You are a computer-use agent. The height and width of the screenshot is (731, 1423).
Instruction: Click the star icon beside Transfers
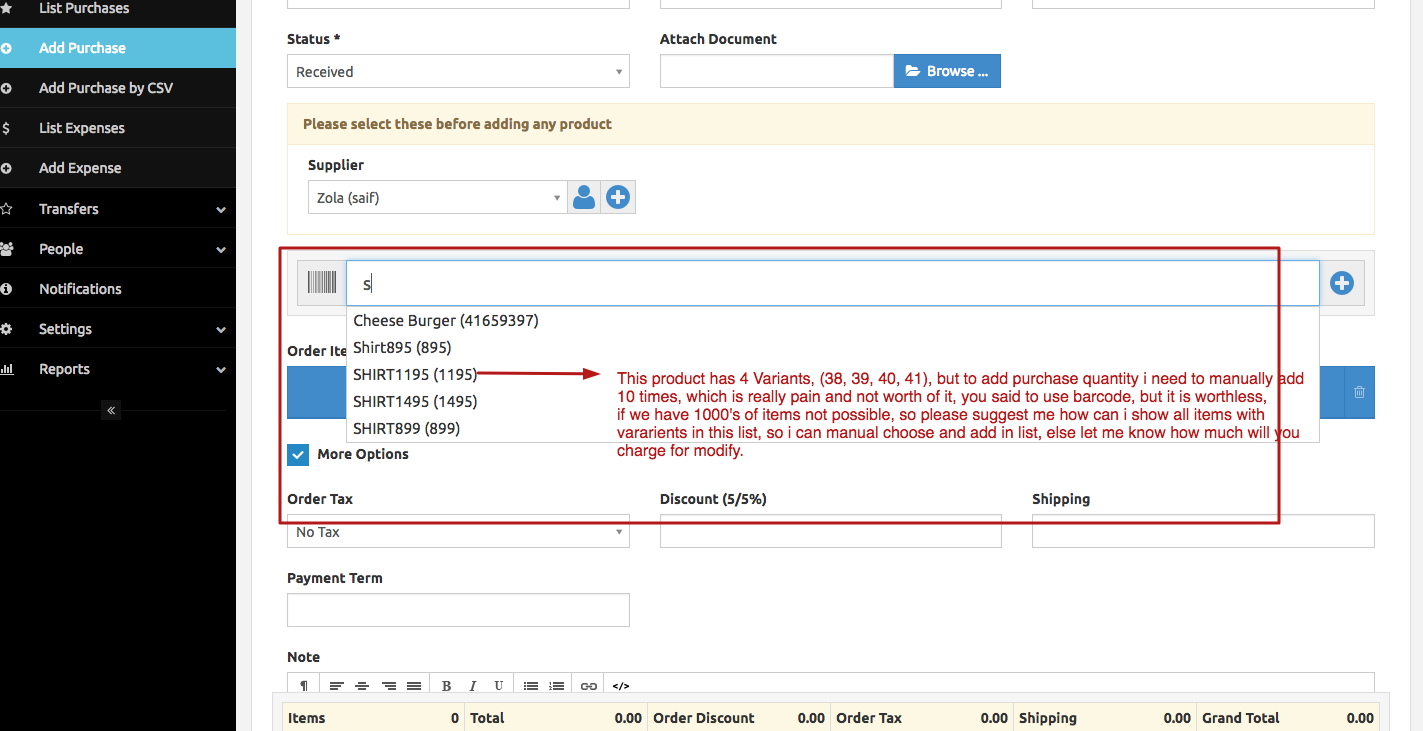[6, 209]
